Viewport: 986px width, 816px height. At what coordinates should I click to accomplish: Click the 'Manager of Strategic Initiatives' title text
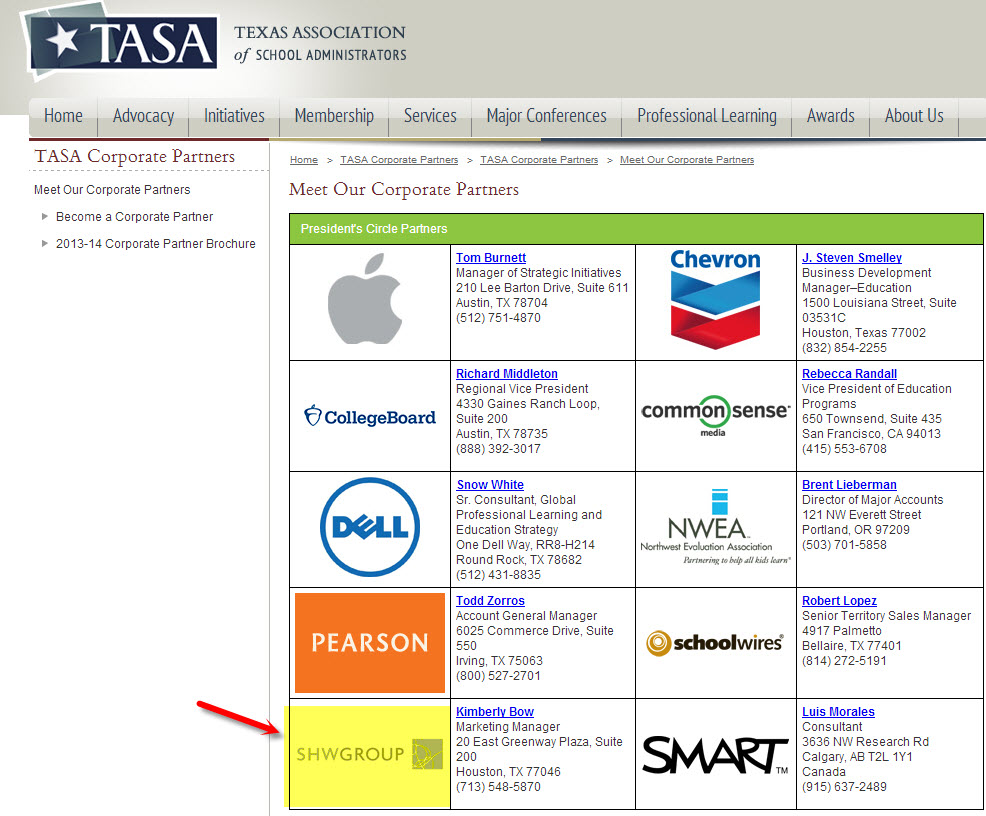[538, 273]
